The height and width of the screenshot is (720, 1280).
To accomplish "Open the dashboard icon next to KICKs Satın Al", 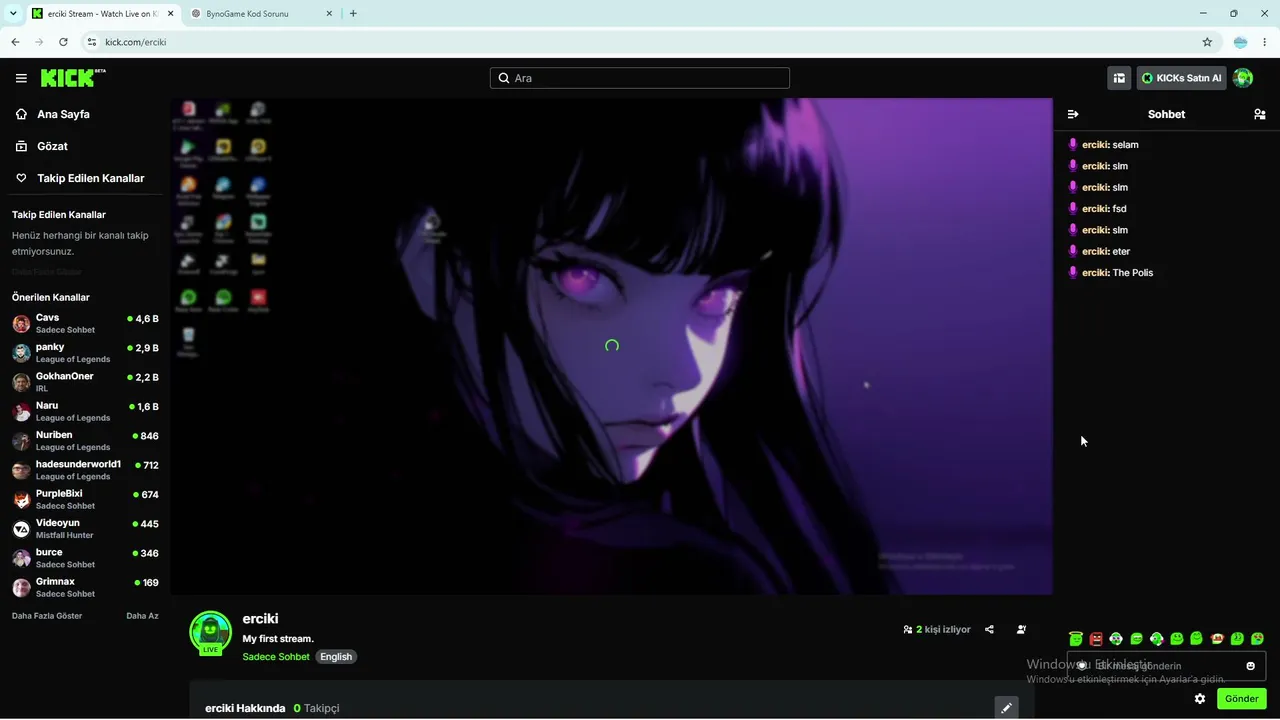I will [1119, 78].
